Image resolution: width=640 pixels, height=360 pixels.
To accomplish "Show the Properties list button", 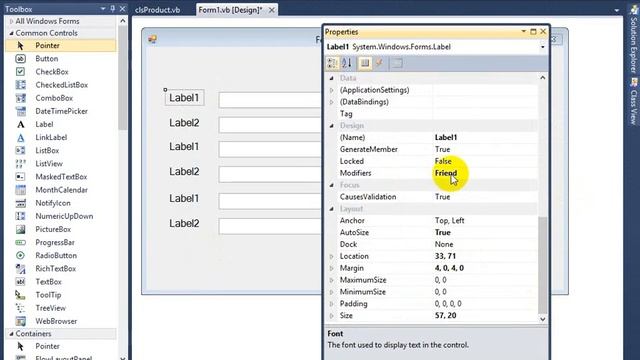I will (365, 63).
